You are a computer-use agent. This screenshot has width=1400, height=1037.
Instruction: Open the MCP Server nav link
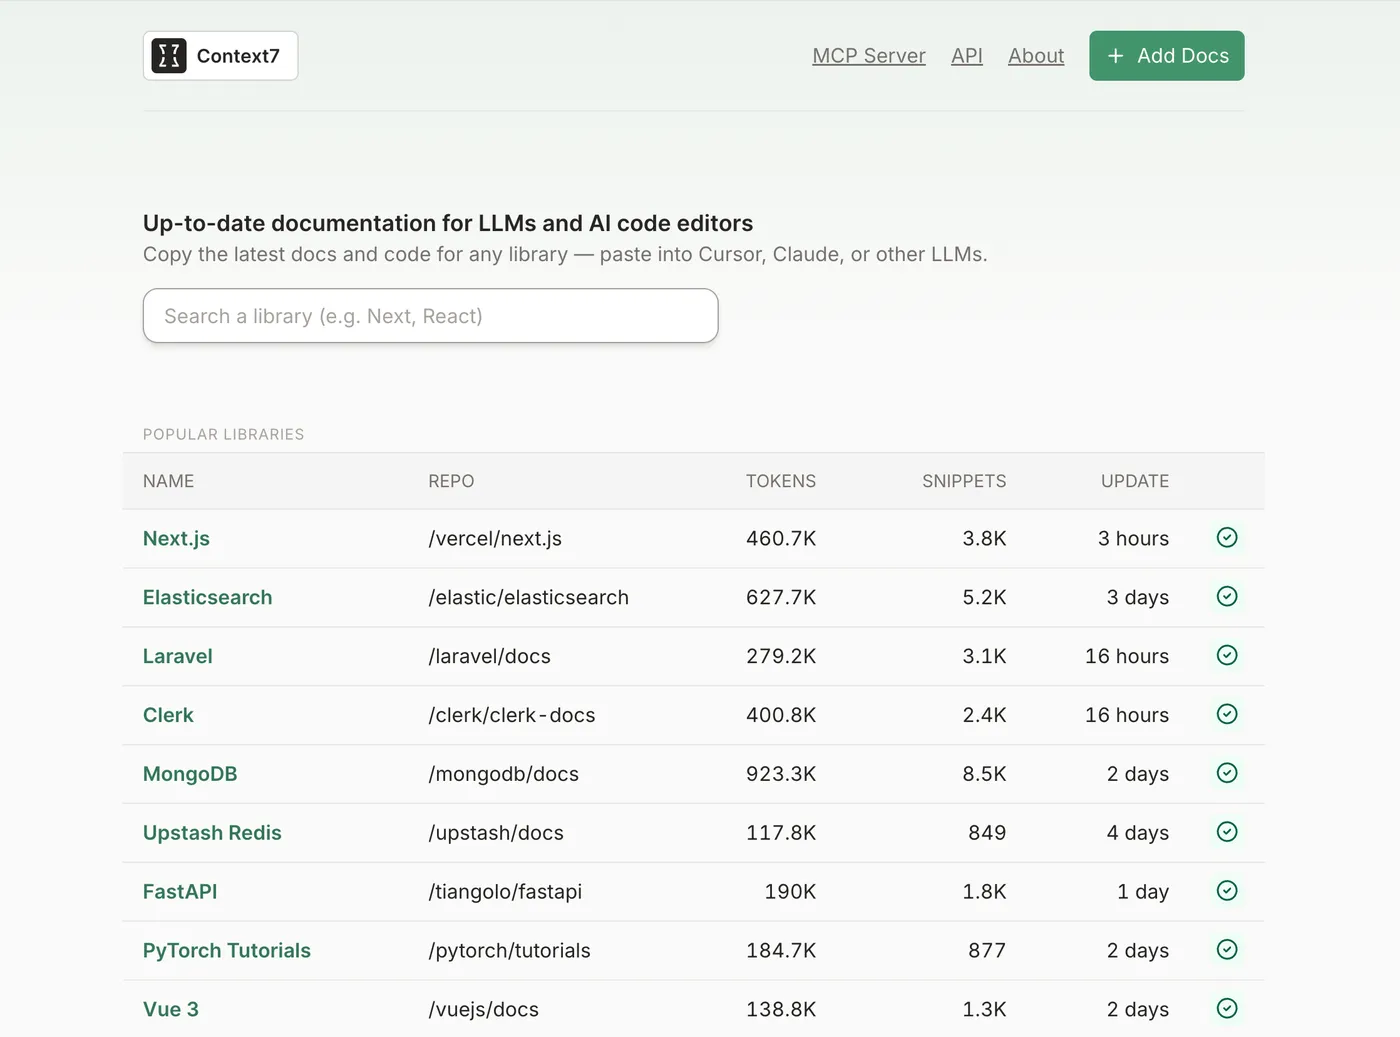(868, 56)
